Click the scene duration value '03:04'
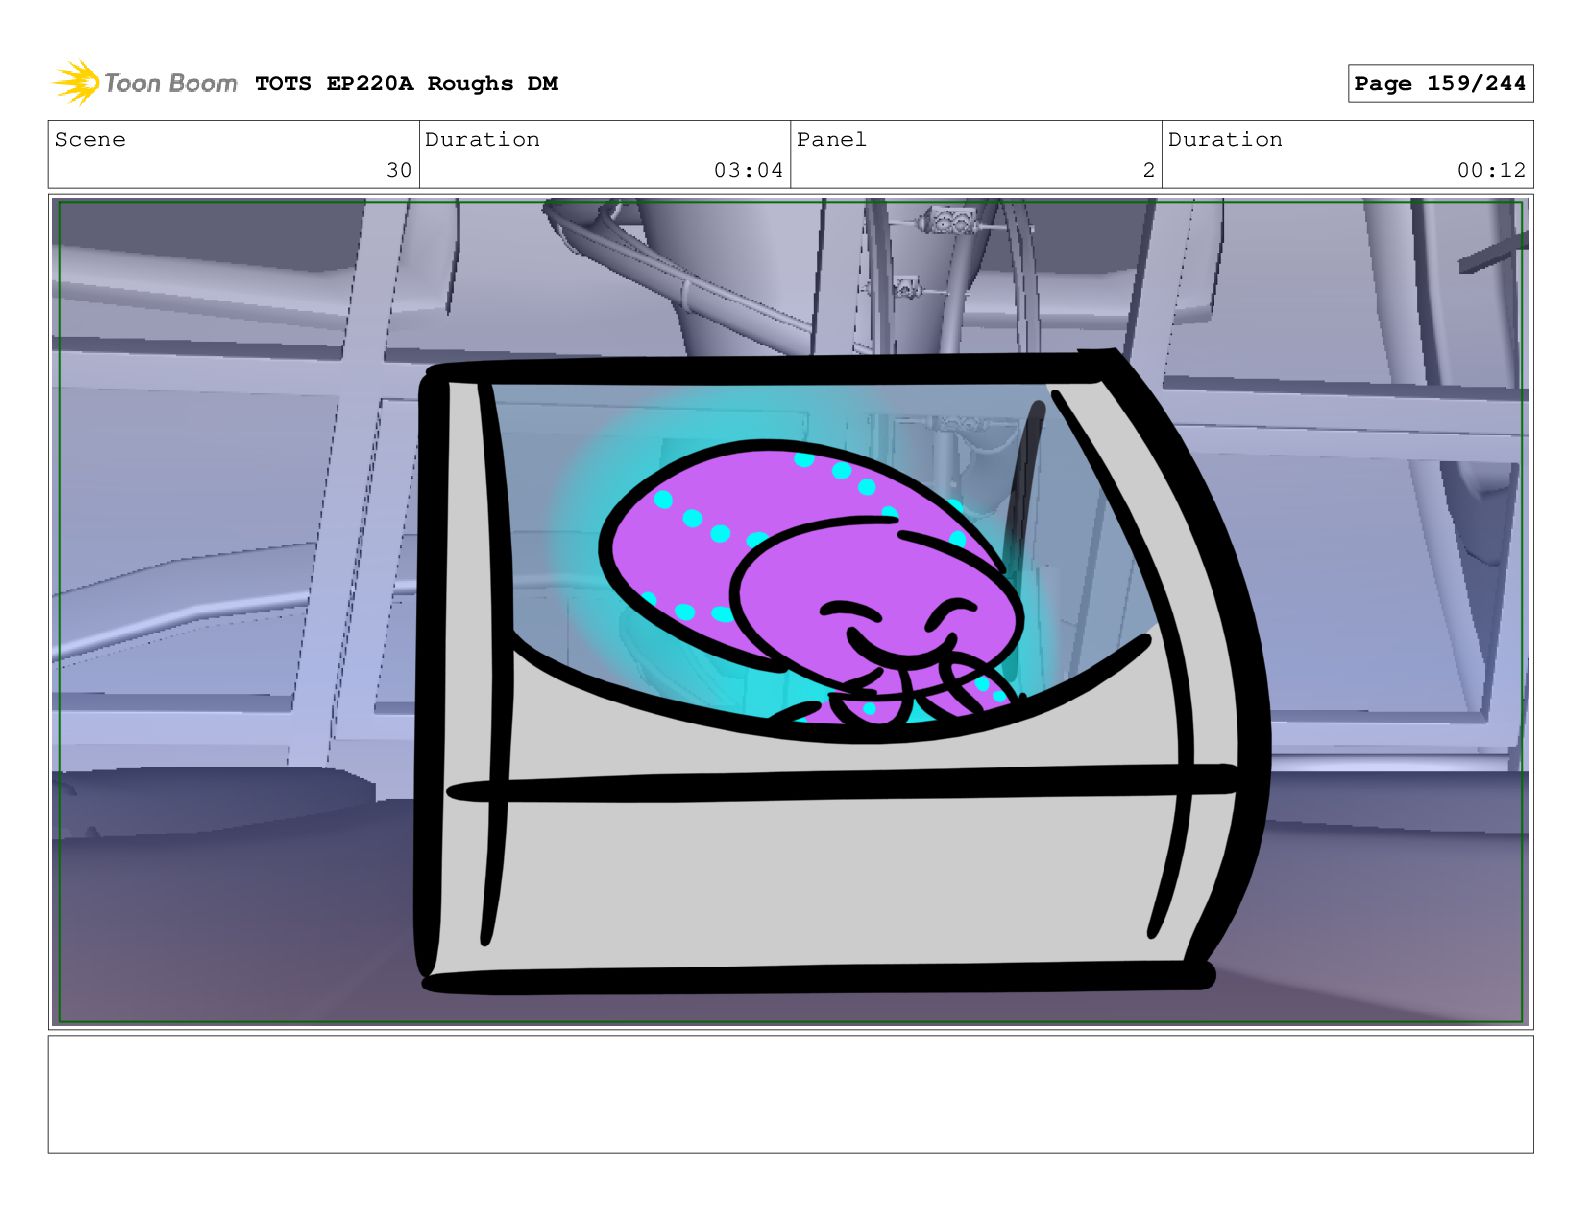Viewport: 1582px width, 1225px height. (748, 170)
